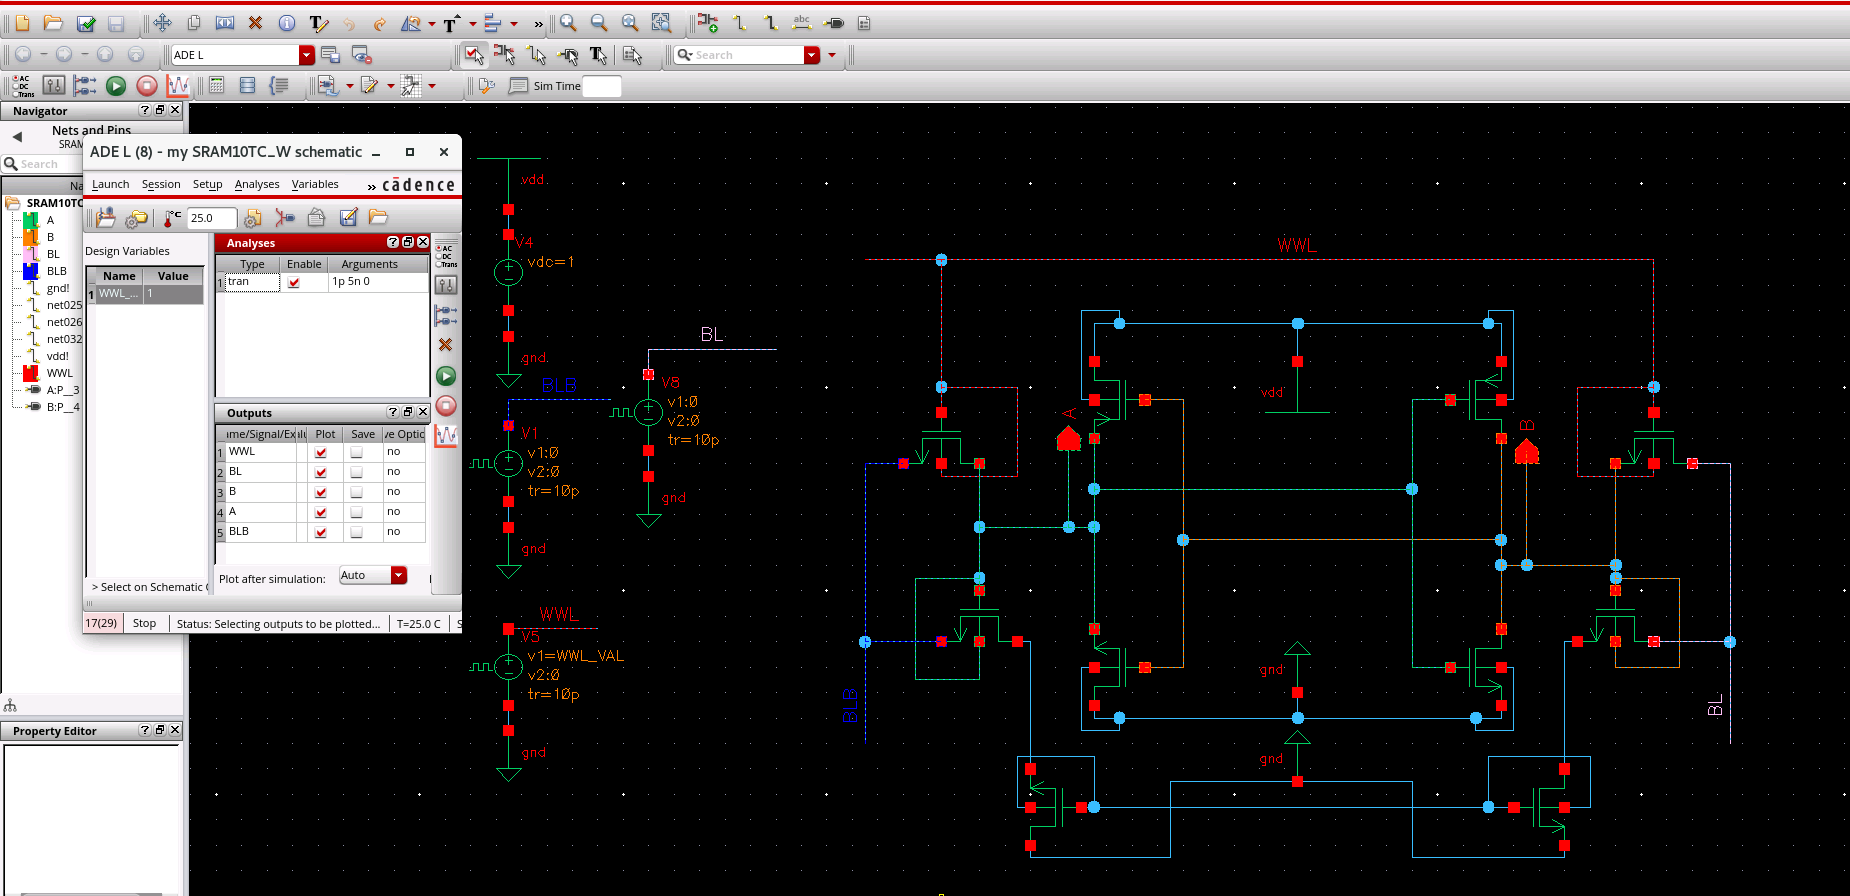
Task: Click Check and Save icon in top toolbar
Action: 86,23
